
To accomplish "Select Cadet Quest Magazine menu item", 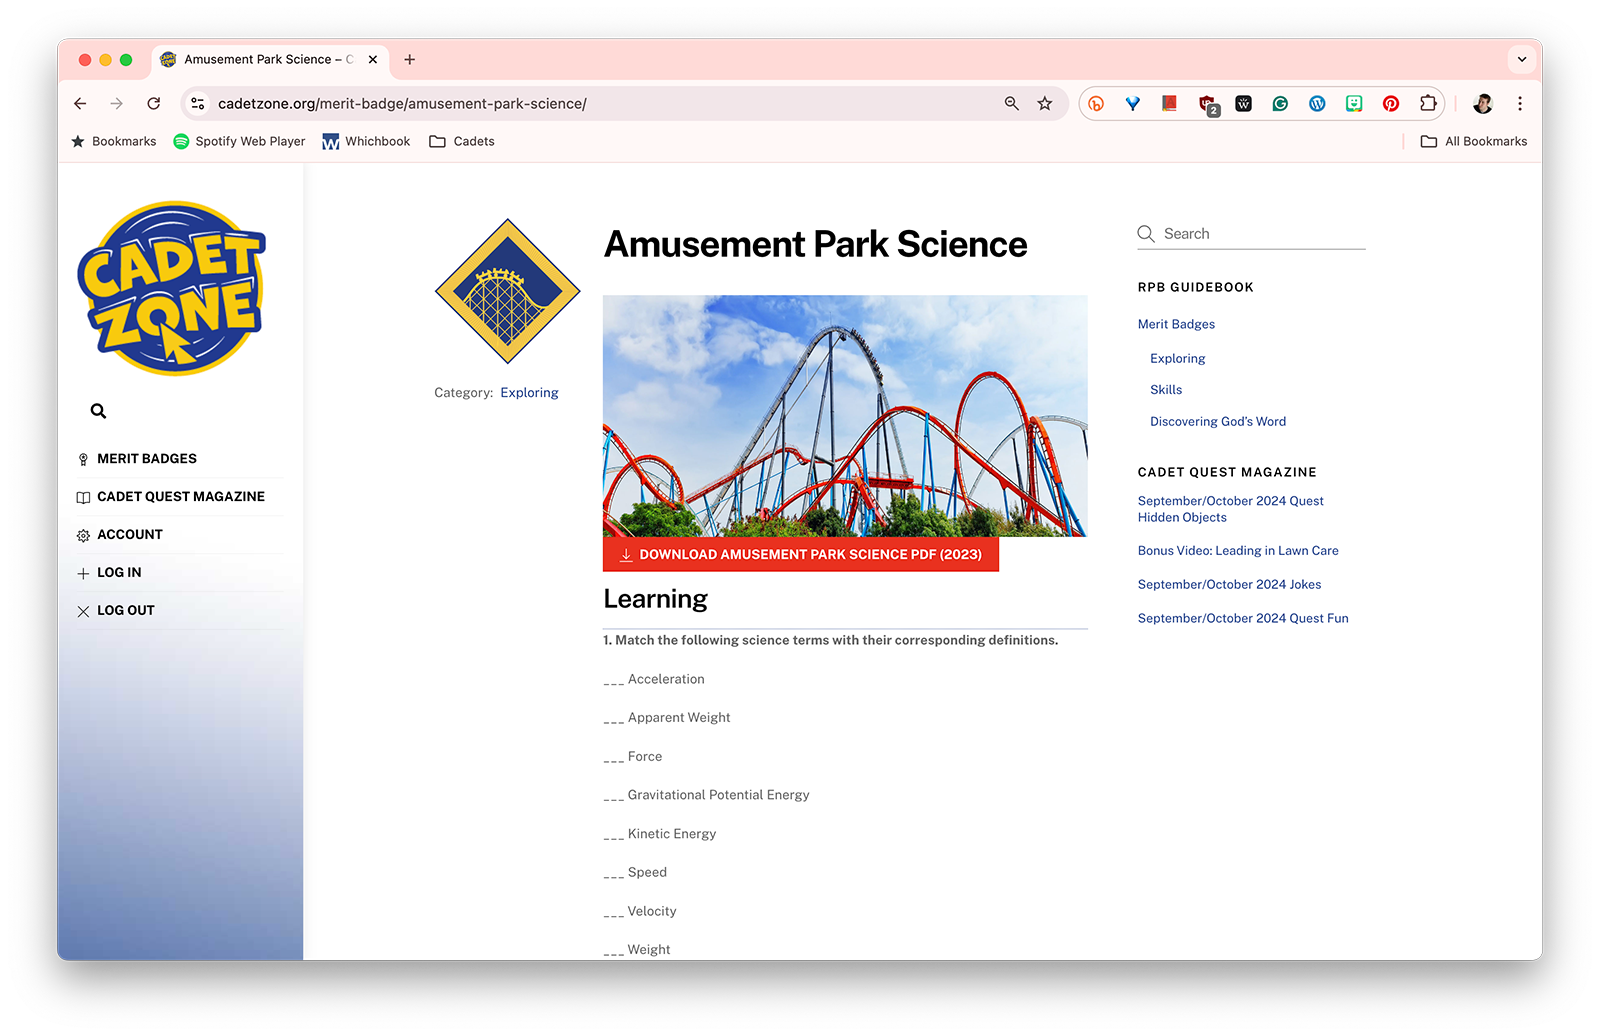I will tap(181, 497).
